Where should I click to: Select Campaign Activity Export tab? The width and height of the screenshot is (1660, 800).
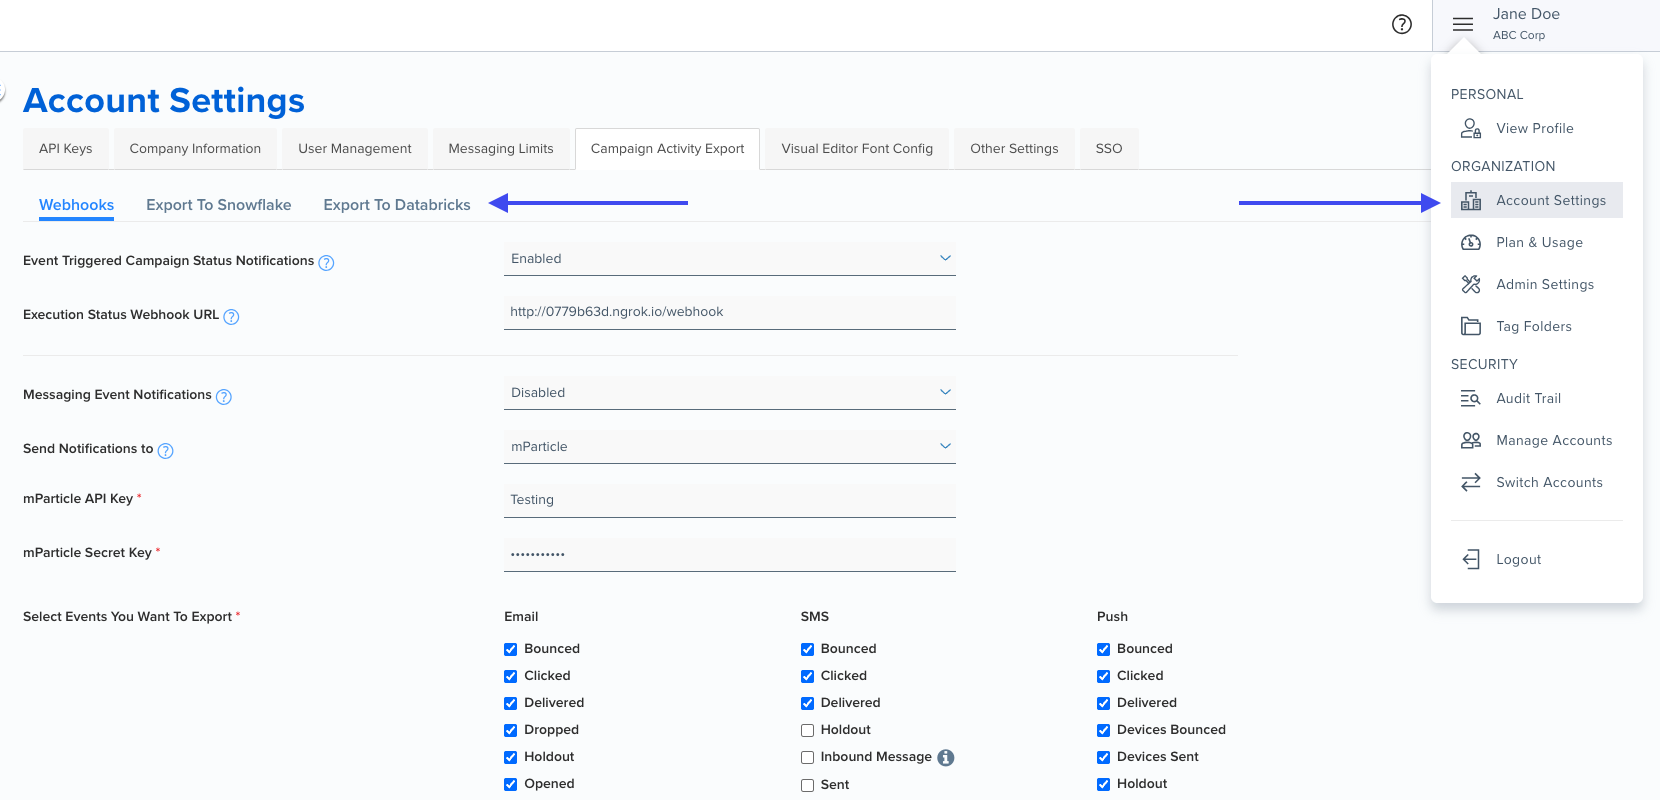coord(668,148)
